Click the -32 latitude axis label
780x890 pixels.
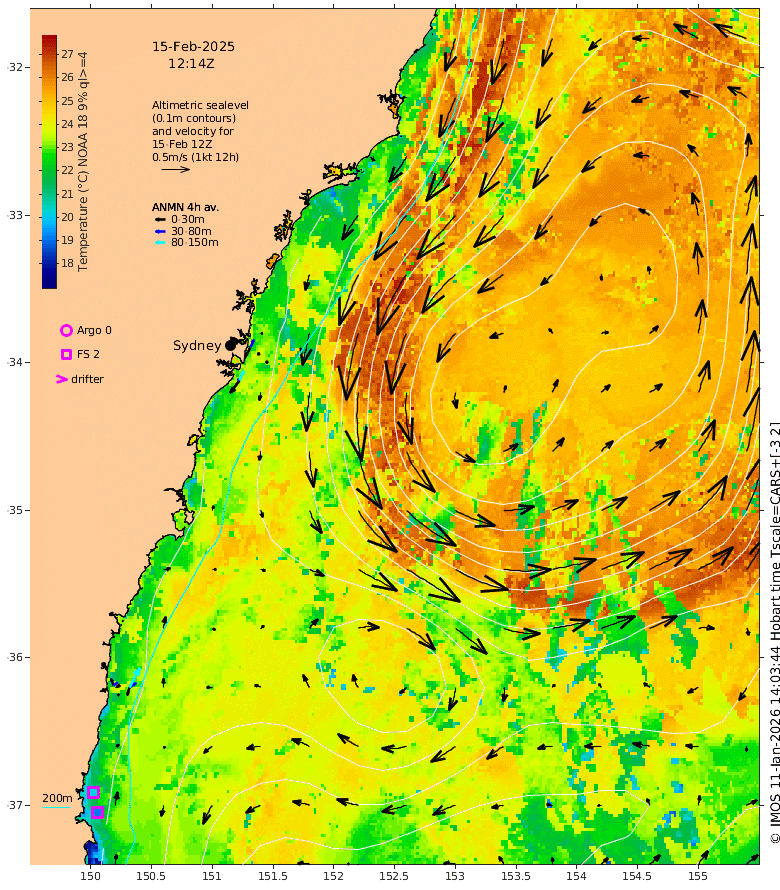[15, 68]
